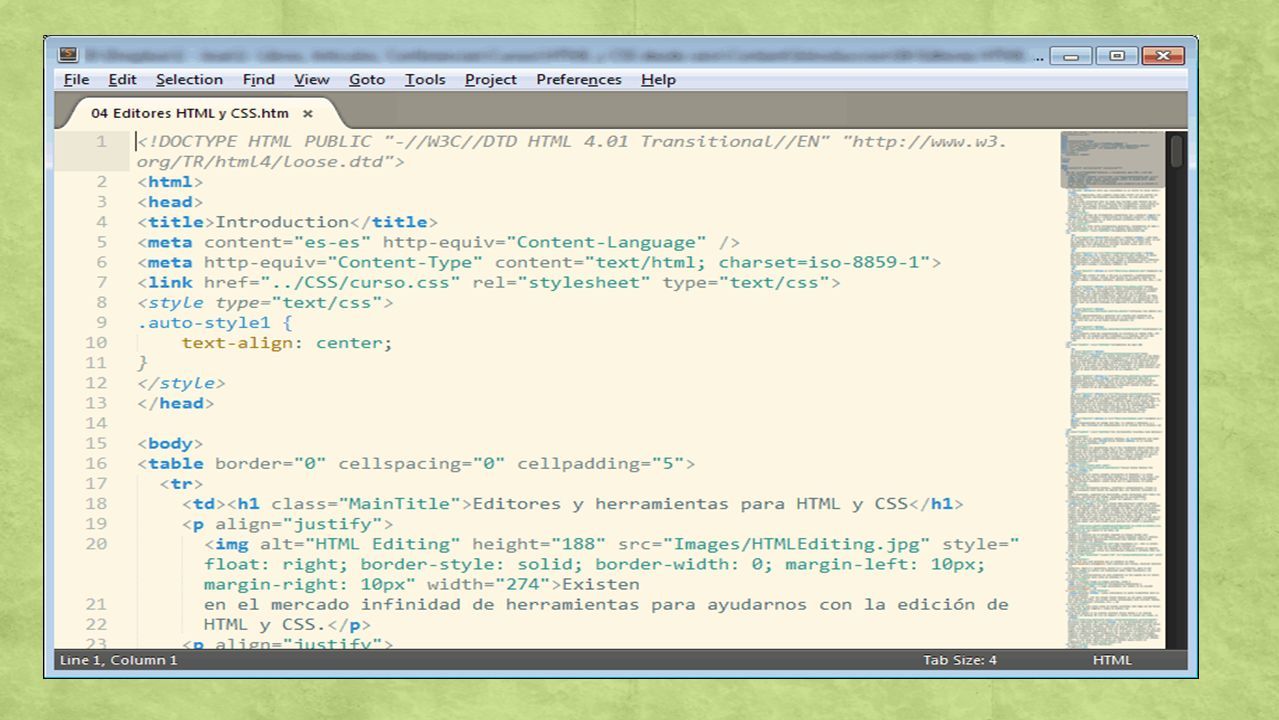Click the word Introduction in the title tag
This screenshot has height=720, width=1279.
[281, 222]
